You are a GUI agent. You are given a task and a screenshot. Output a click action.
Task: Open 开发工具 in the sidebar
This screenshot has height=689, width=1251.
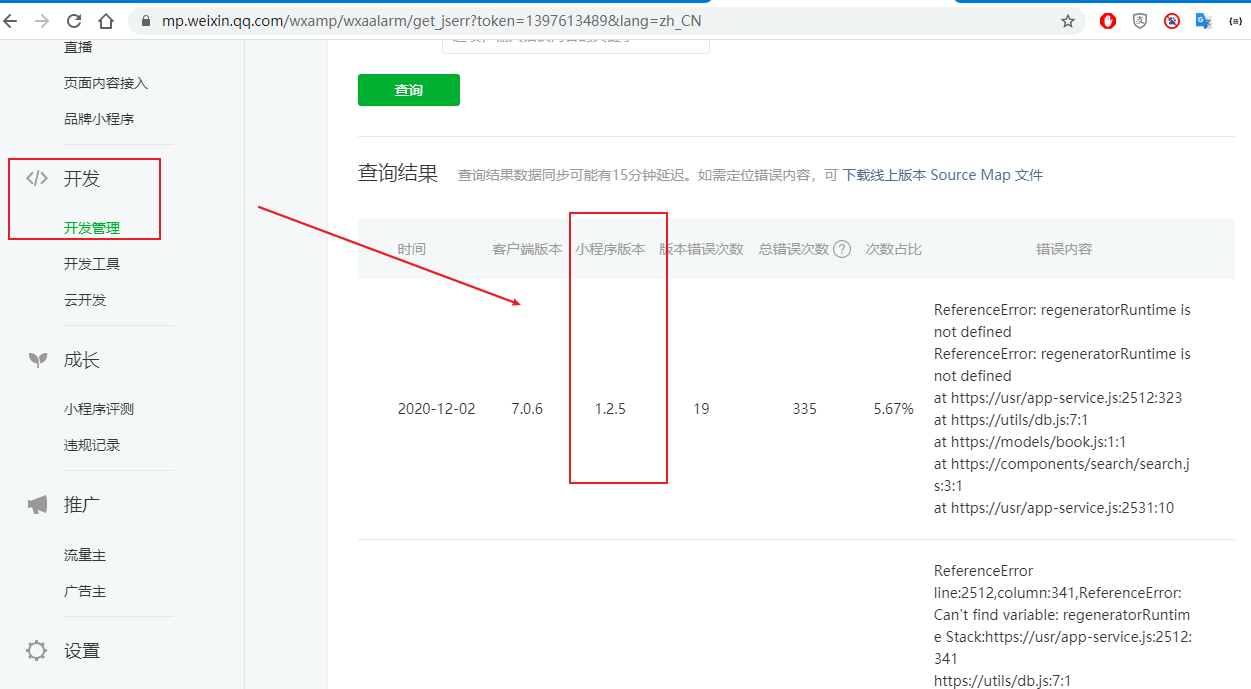pyautogui.click(x=92, y=264)
